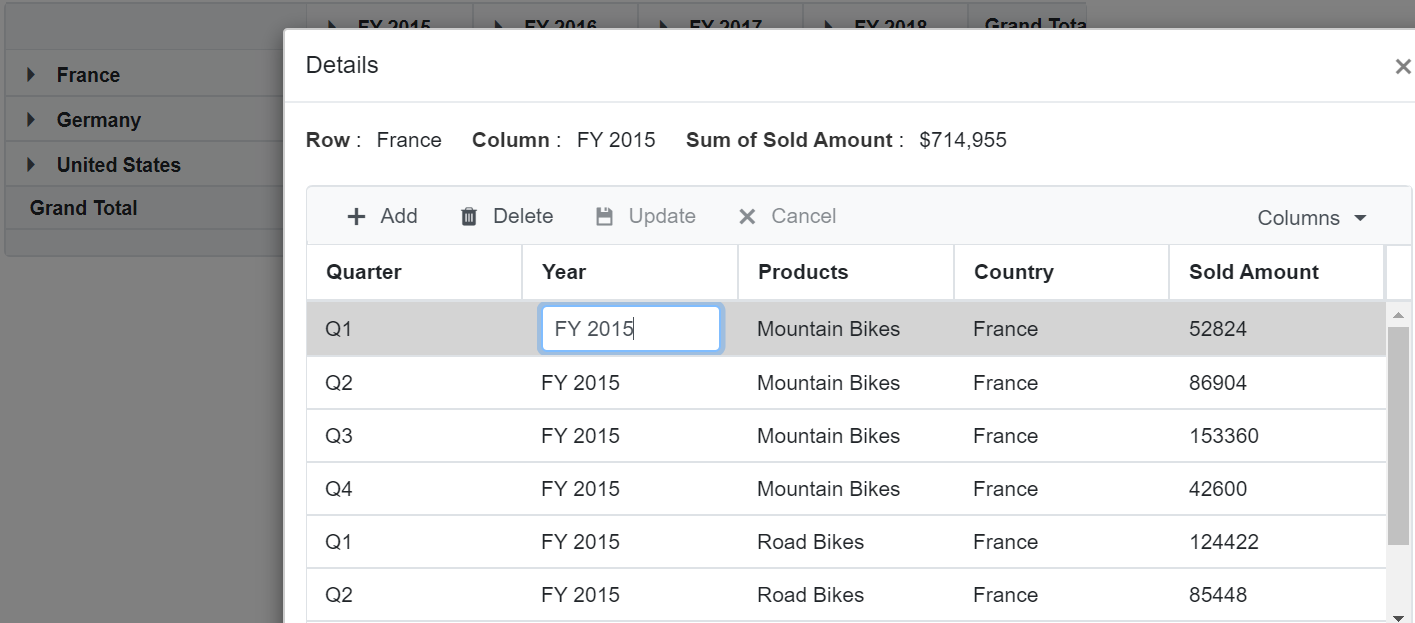Click the Add record plus icon
Viewport: 1415px width, 623px height.
(x=356, y=215)
